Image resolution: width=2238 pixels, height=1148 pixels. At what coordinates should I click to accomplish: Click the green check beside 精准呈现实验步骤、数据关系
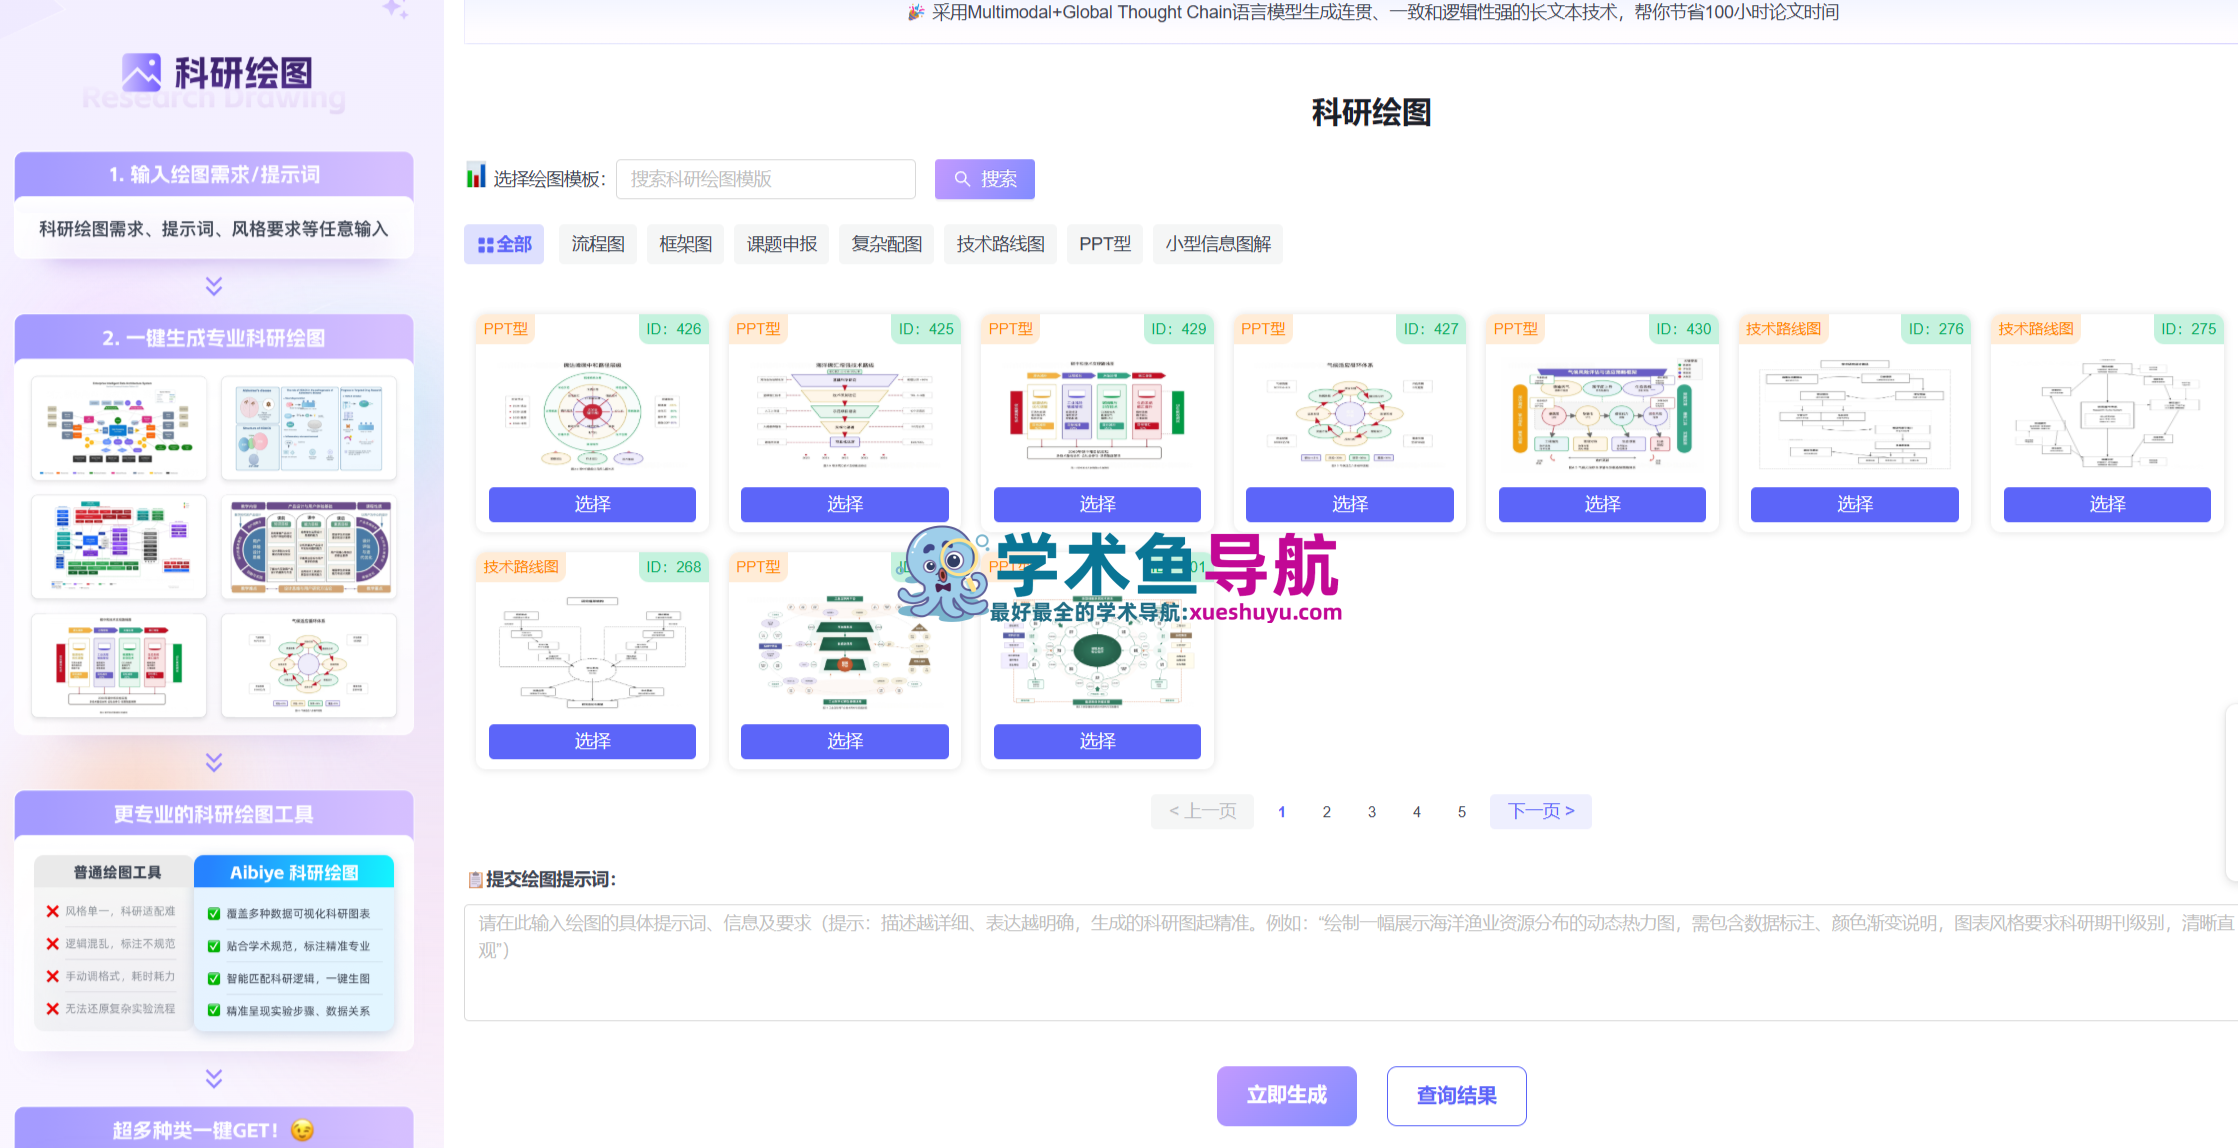pyautogui.click(x=213, y=1011)
